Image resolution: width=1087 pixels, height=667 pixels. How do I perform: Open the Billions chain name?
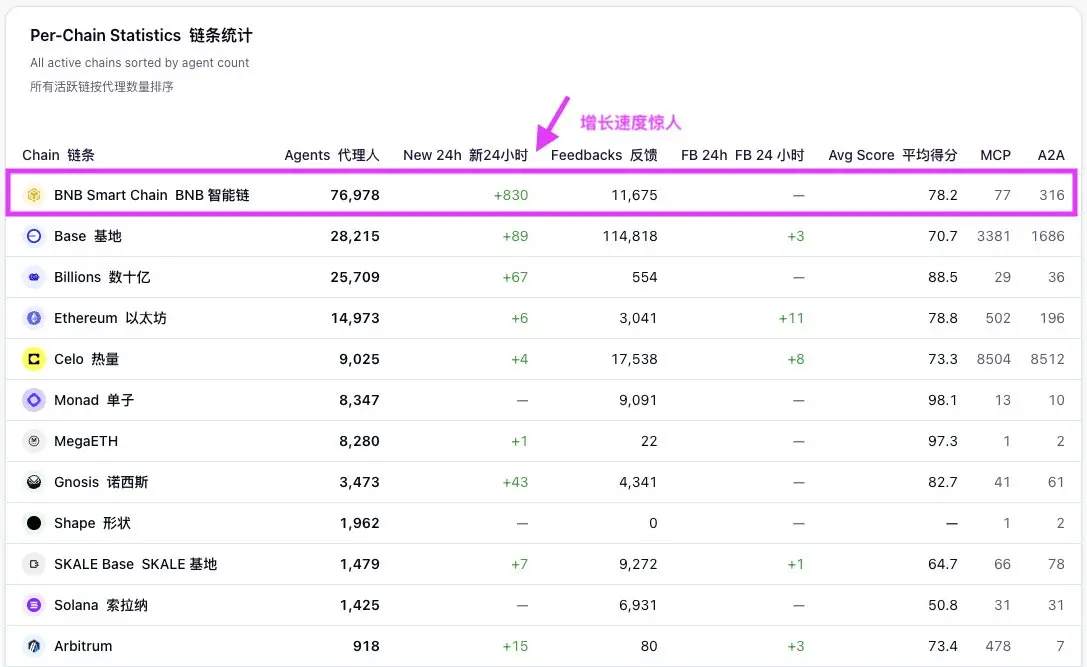(102, 277)
